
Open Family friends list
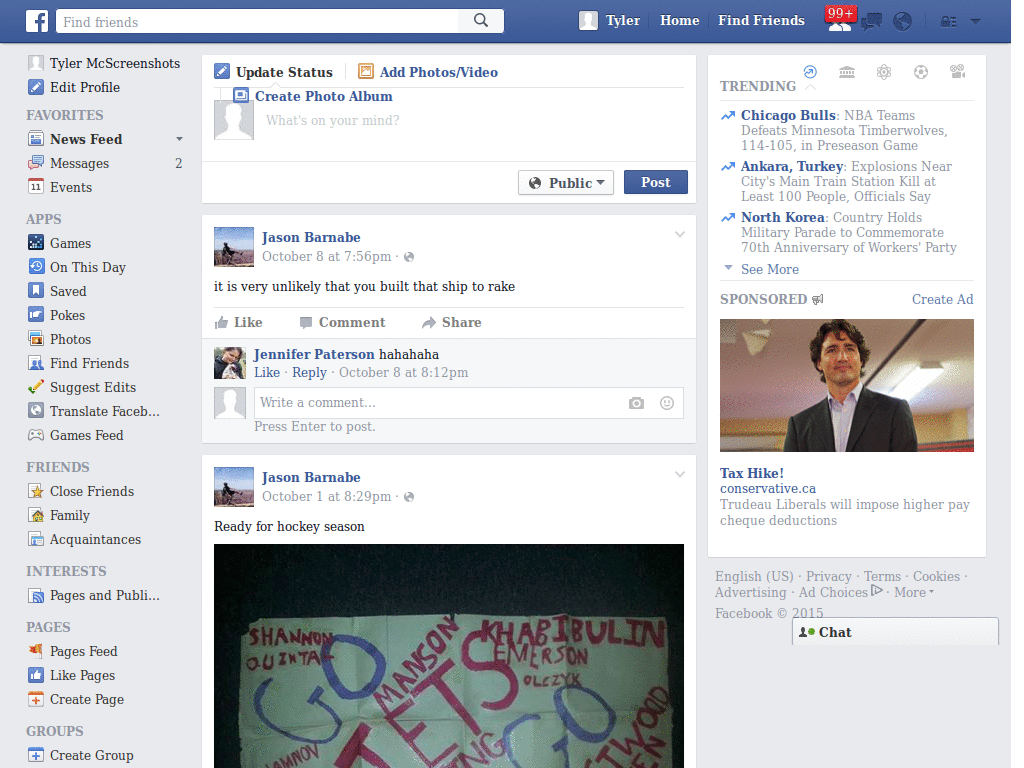(x=59, y=515)
